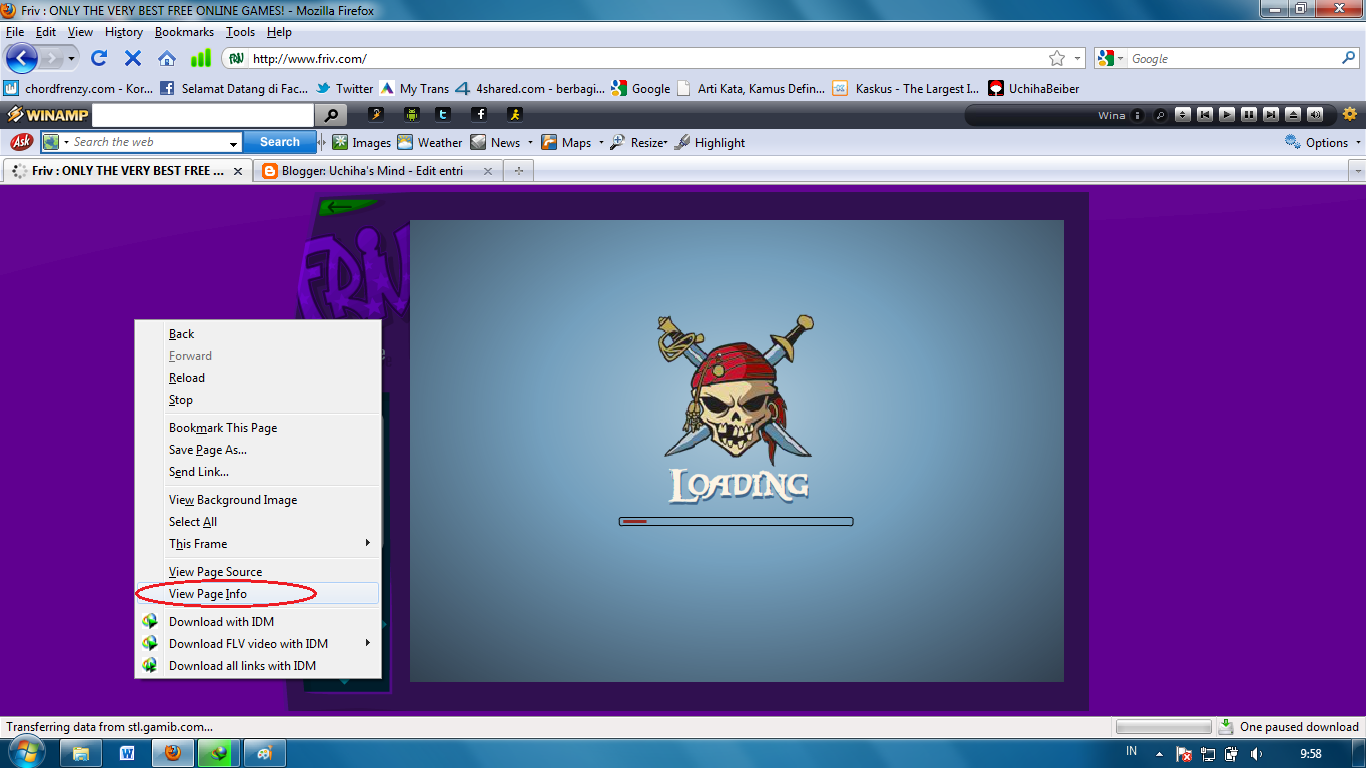This screenshot has height=768, width=1366.
Task: Go to the Home page icon
Action: click(167, 58)
